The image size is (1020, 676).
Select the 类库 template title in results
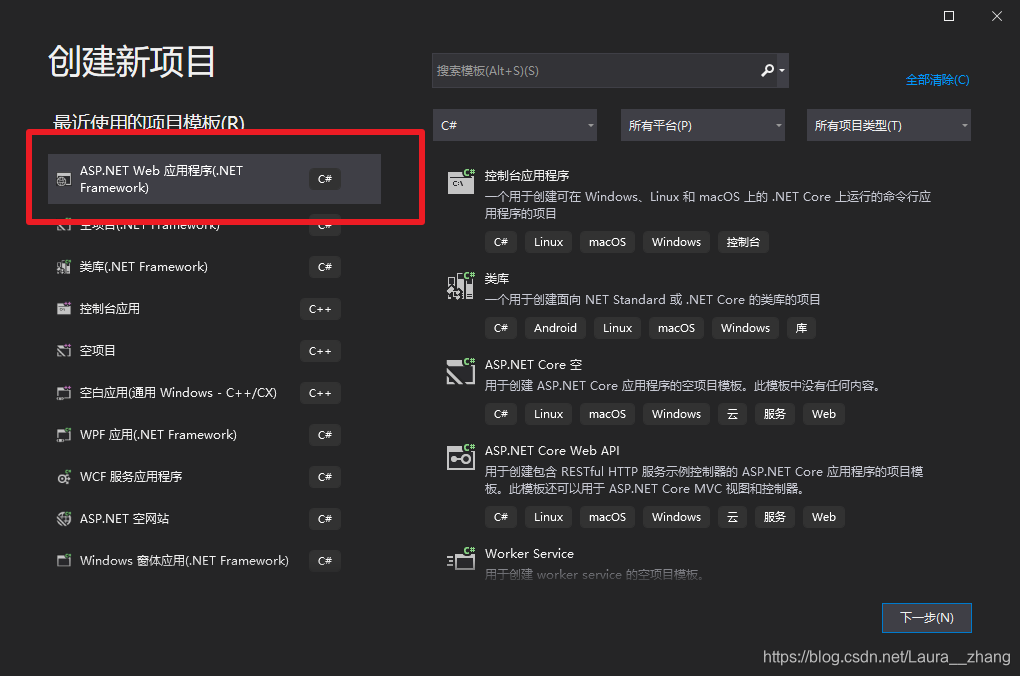coord(497,278)
